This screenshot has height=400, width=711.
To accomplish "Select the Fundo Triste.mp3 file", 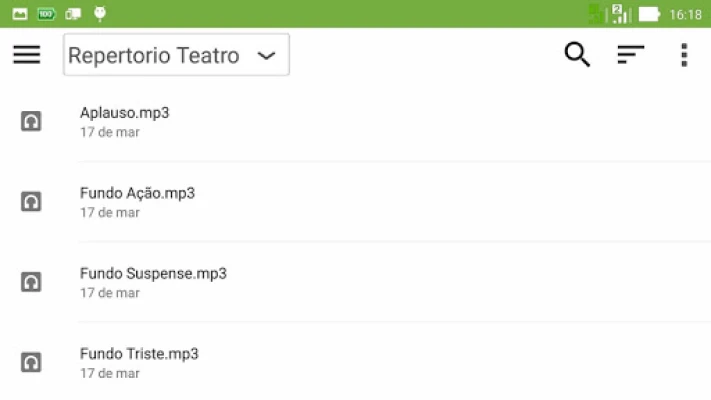I will click(x=139, y=354).
